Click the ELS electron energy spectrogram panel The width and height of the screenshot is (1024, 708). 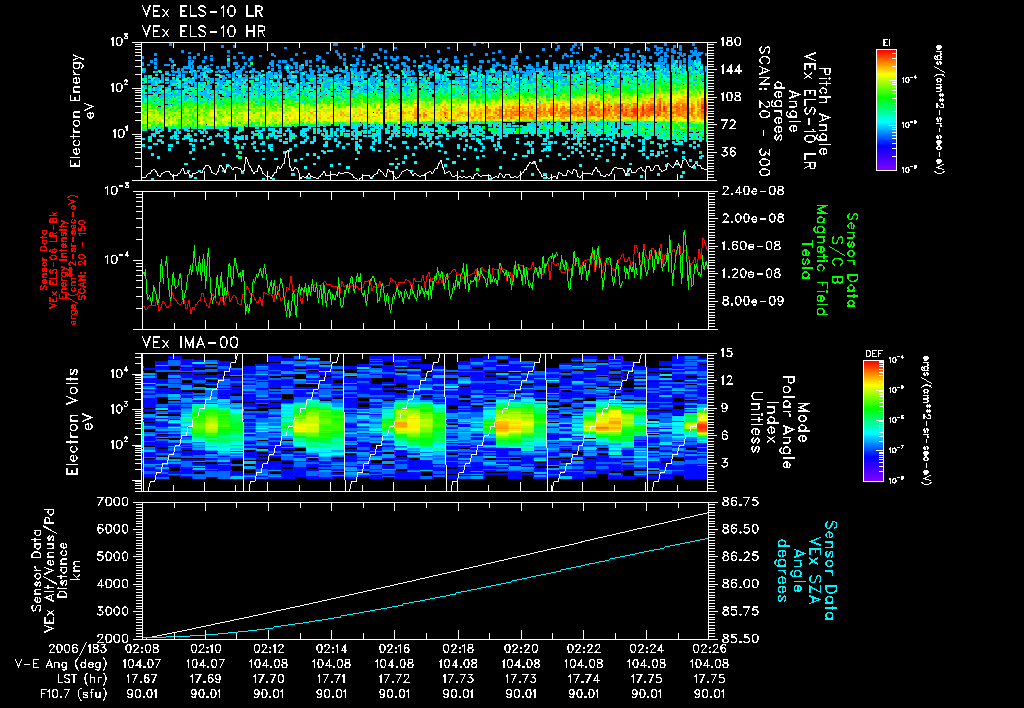click(424, 111)
